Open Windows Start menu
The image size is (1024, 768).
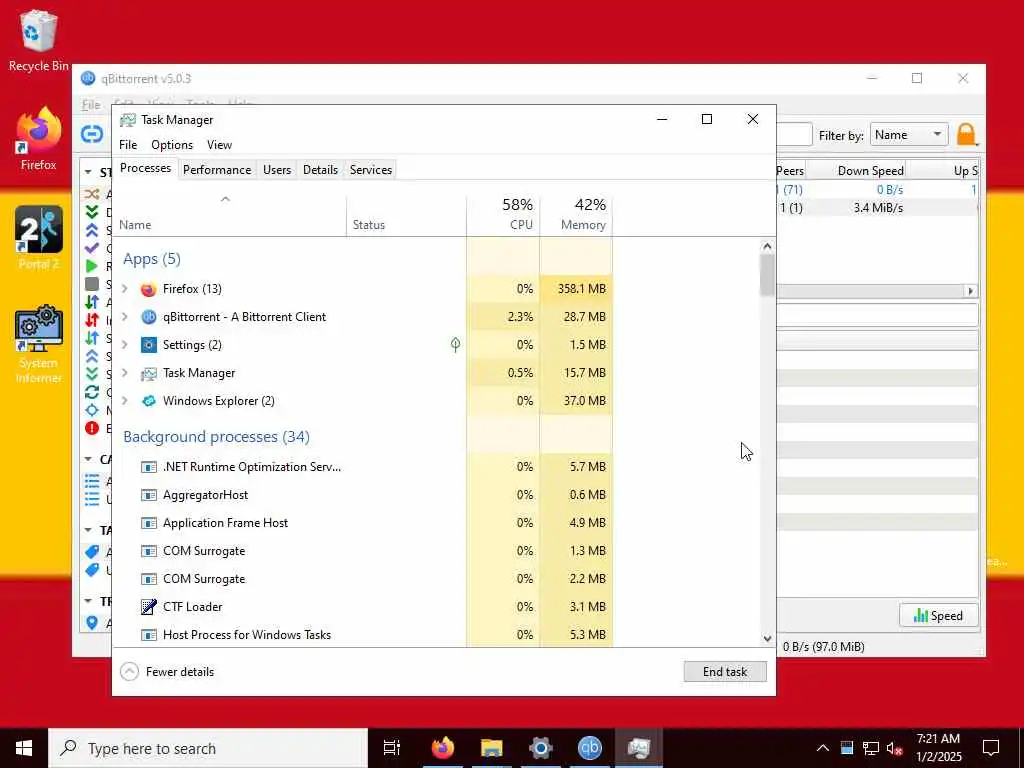pyautogui.click(x=24, y=748)
